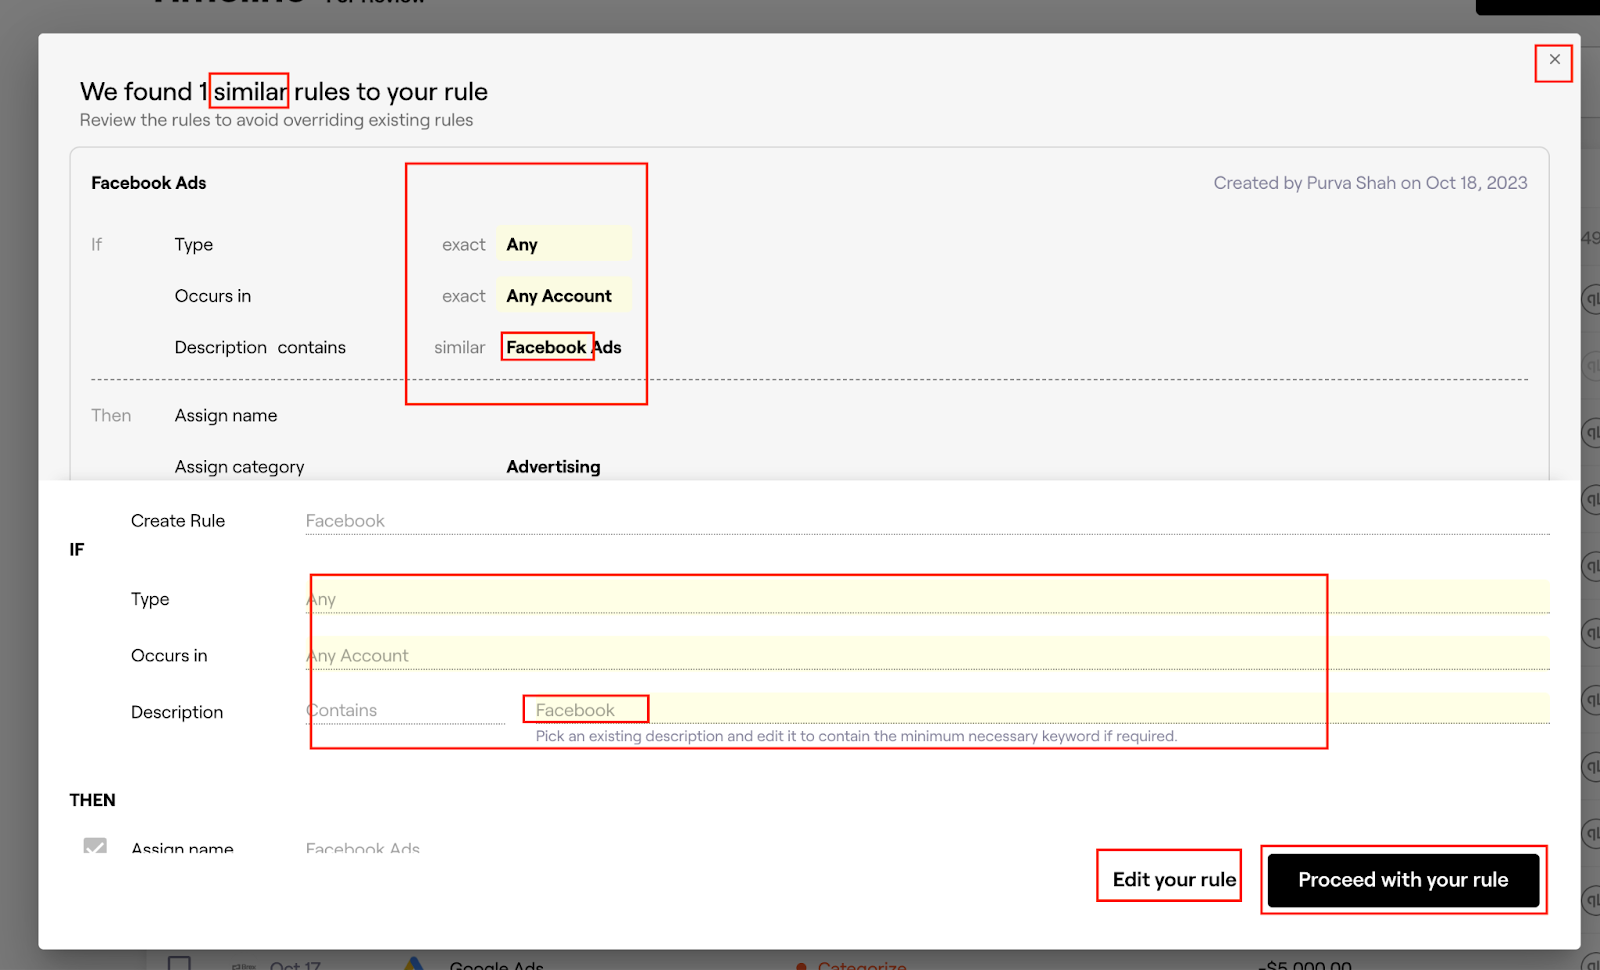The width and height of the screenshot is (1600, 970).
Task: Click the Assign category label
Action: tap(239, 467)
